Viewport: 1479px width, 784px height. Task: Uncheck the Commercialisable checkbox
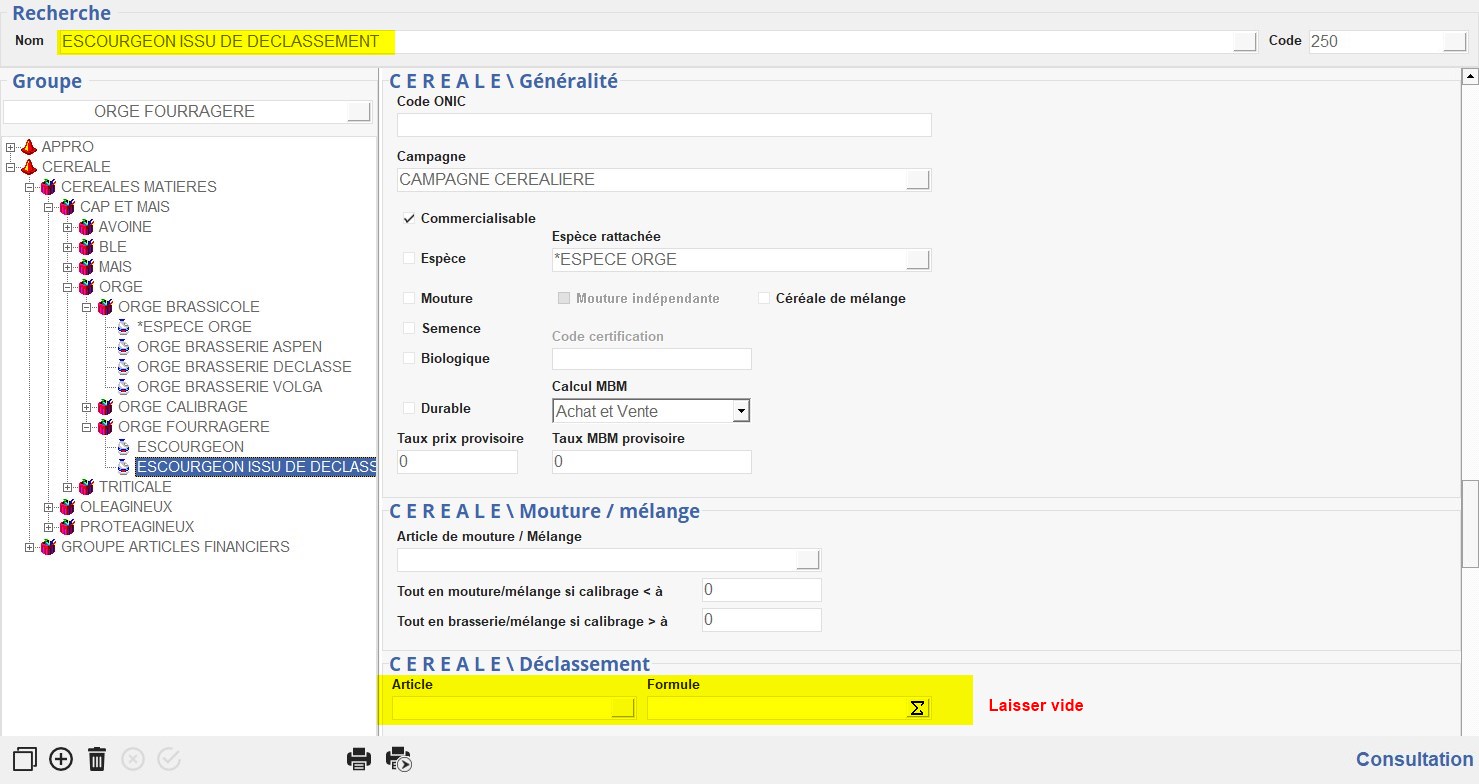[x=409, y=218]
